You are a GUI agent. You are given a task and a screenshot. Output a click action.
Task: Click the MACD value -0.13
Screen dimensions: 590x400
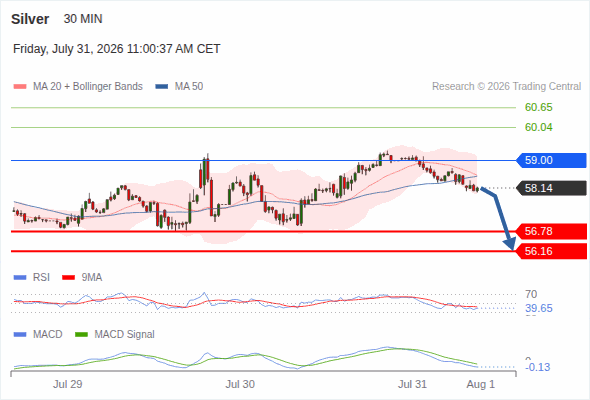point(538,367)
